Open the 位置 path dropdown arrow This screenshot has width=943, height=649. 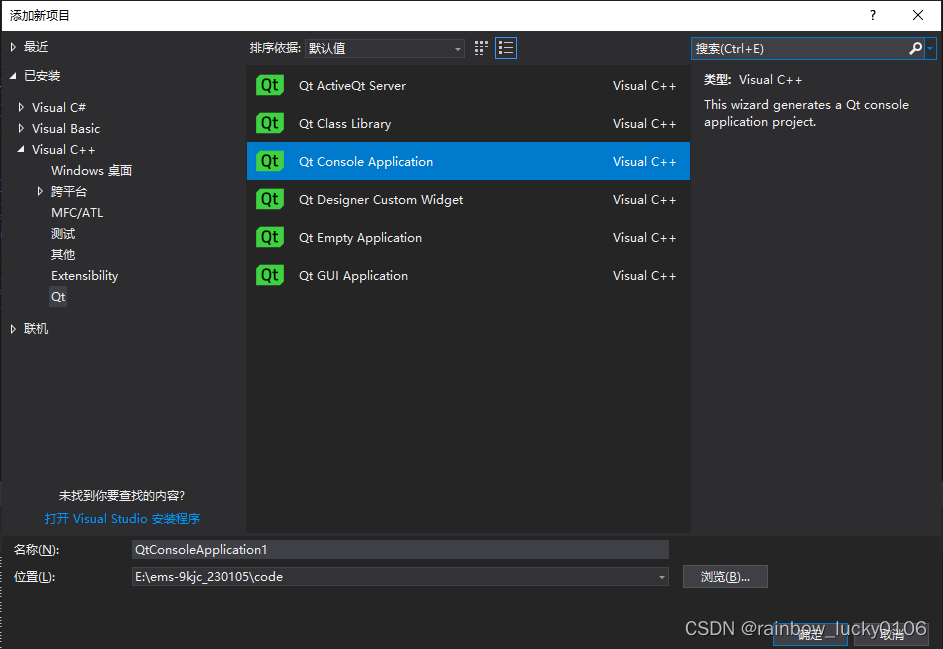coord(660,576)
